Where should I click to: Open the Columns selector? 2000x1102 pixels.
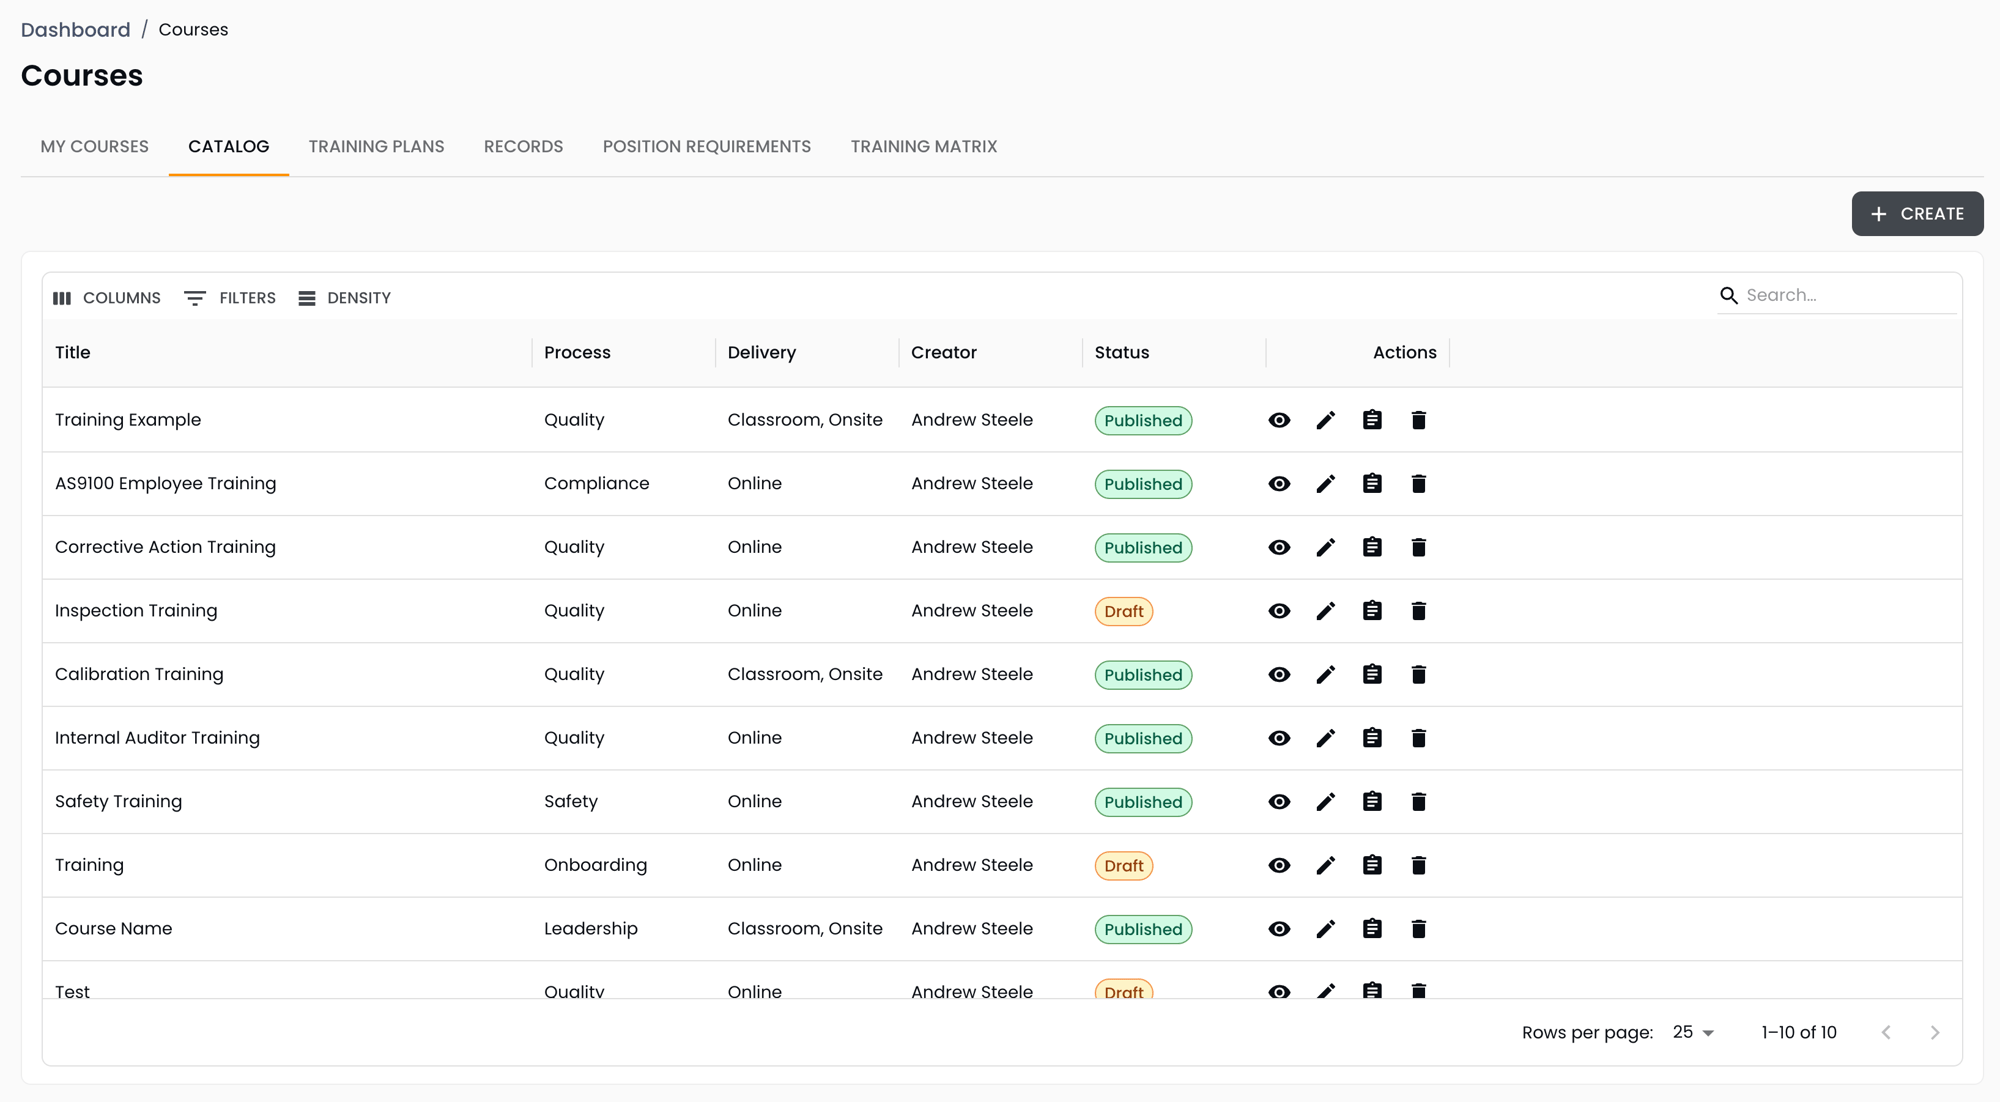(107, 298)
